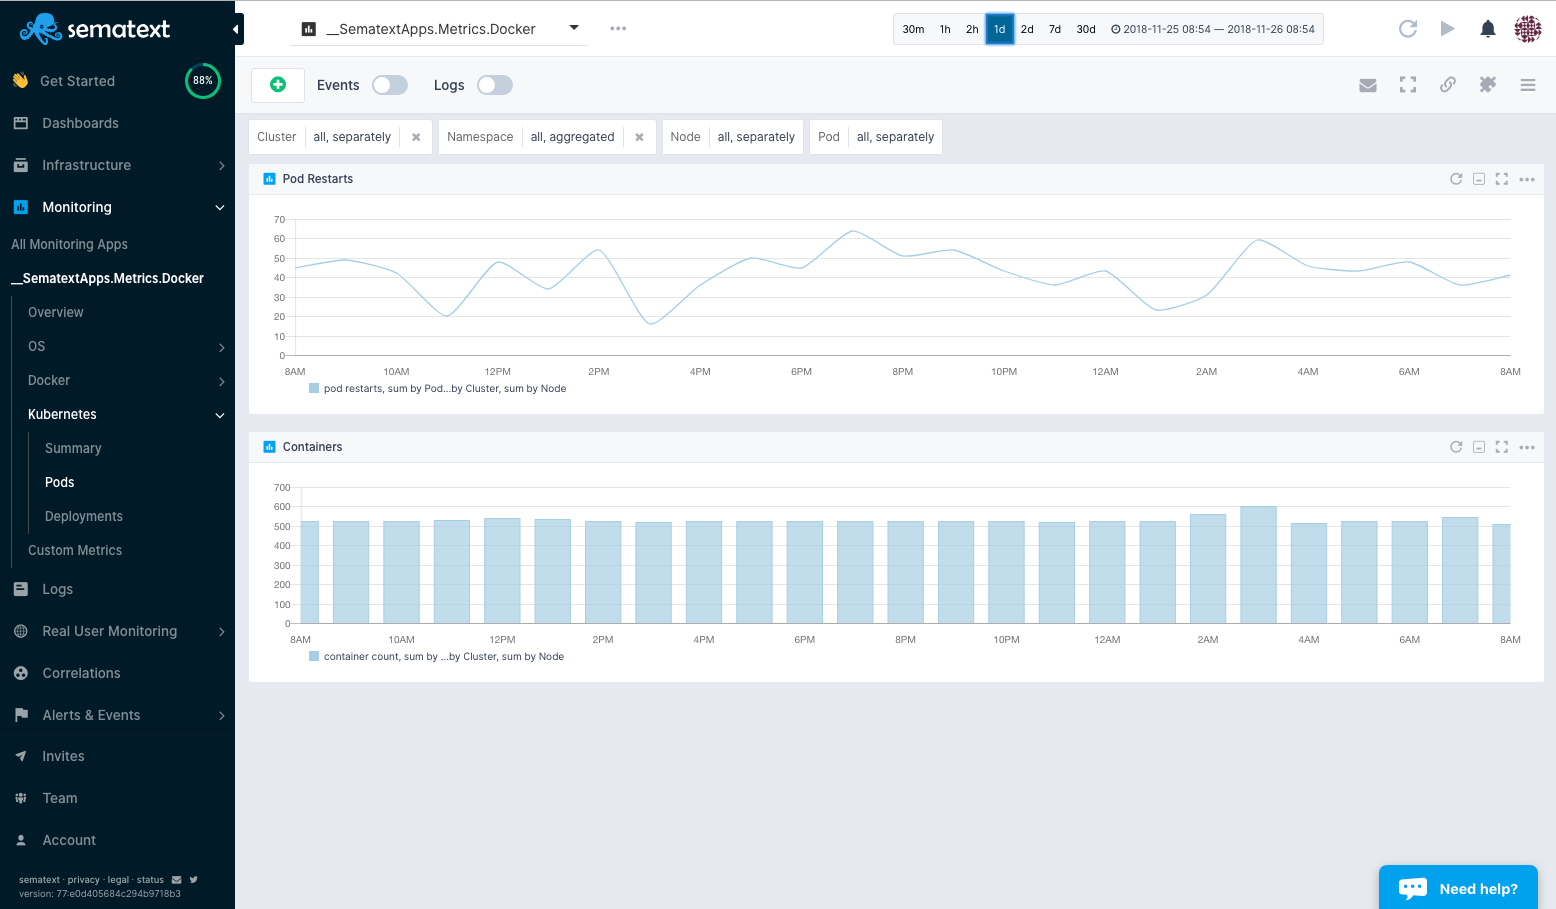Expand Containers chart to fullscreen

click(x=1502, y=447)
